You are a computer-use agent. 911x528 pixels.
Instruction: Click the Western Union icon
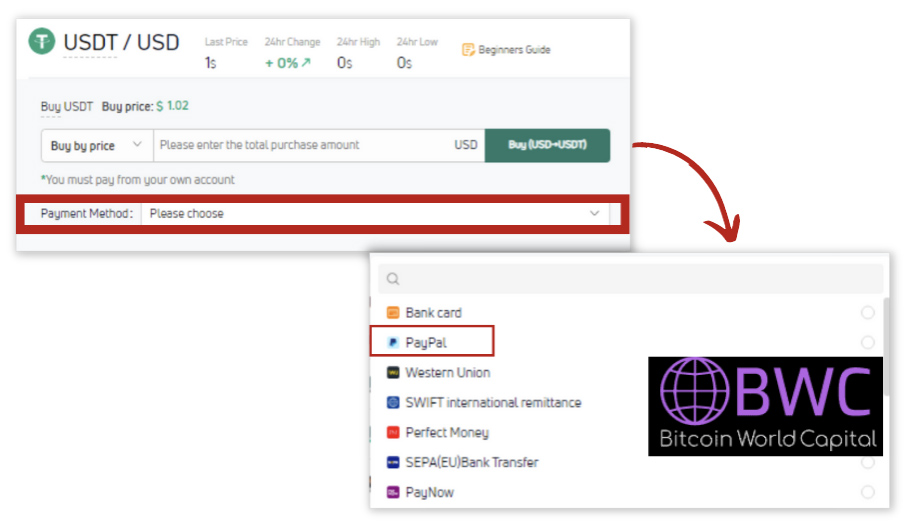tap(393, 372)
